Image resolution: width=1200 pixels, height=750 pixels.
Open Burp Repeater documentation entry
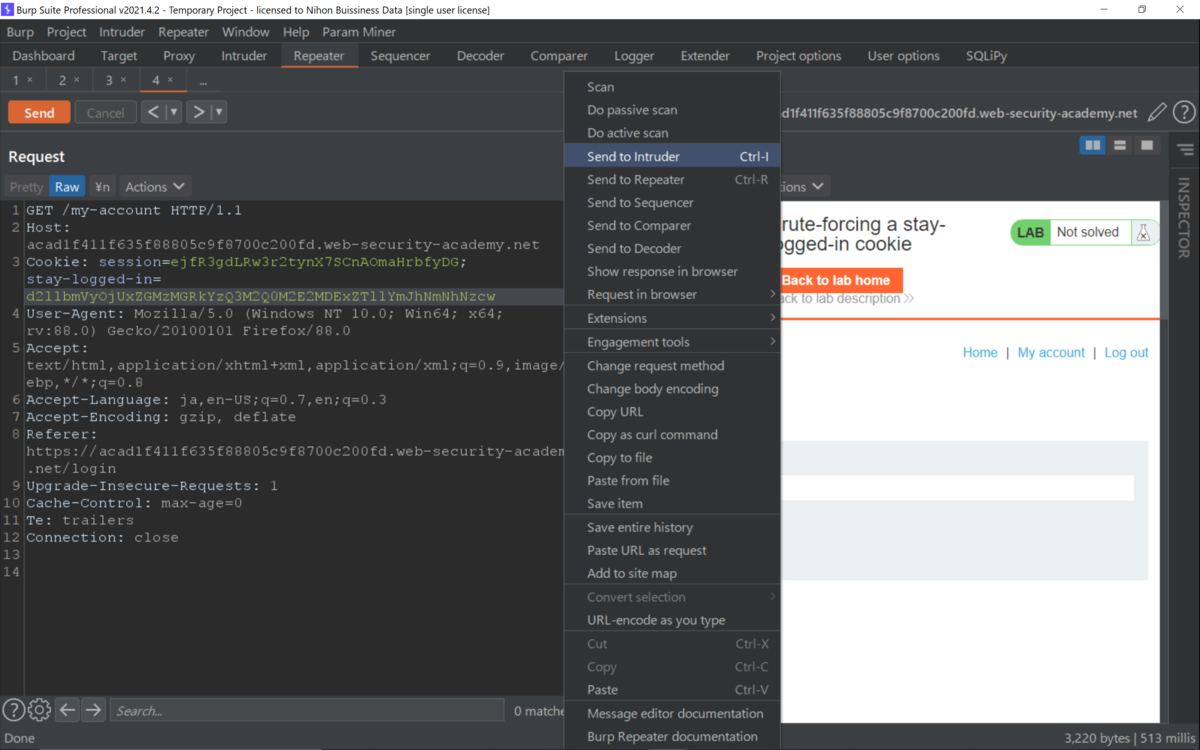point(672,737)
